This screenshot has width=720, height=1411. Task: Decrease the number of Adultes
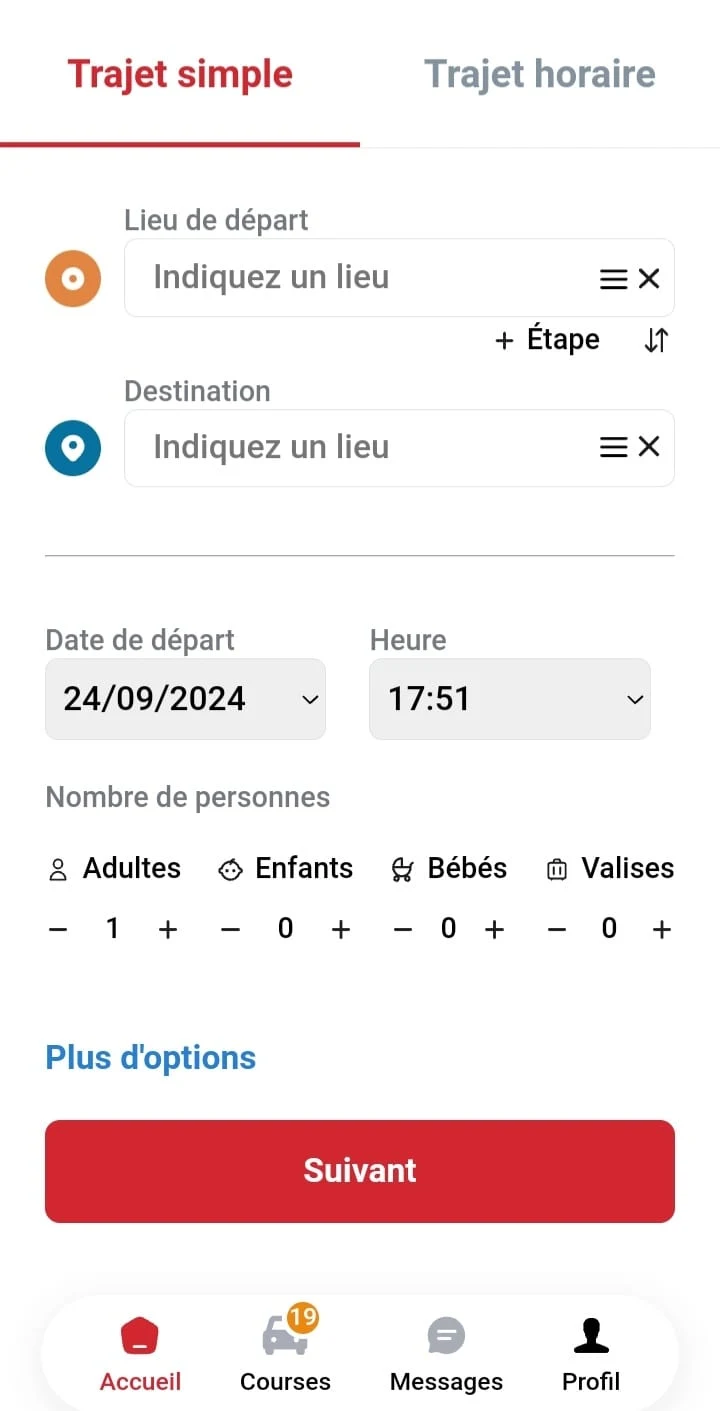point(58,929)
